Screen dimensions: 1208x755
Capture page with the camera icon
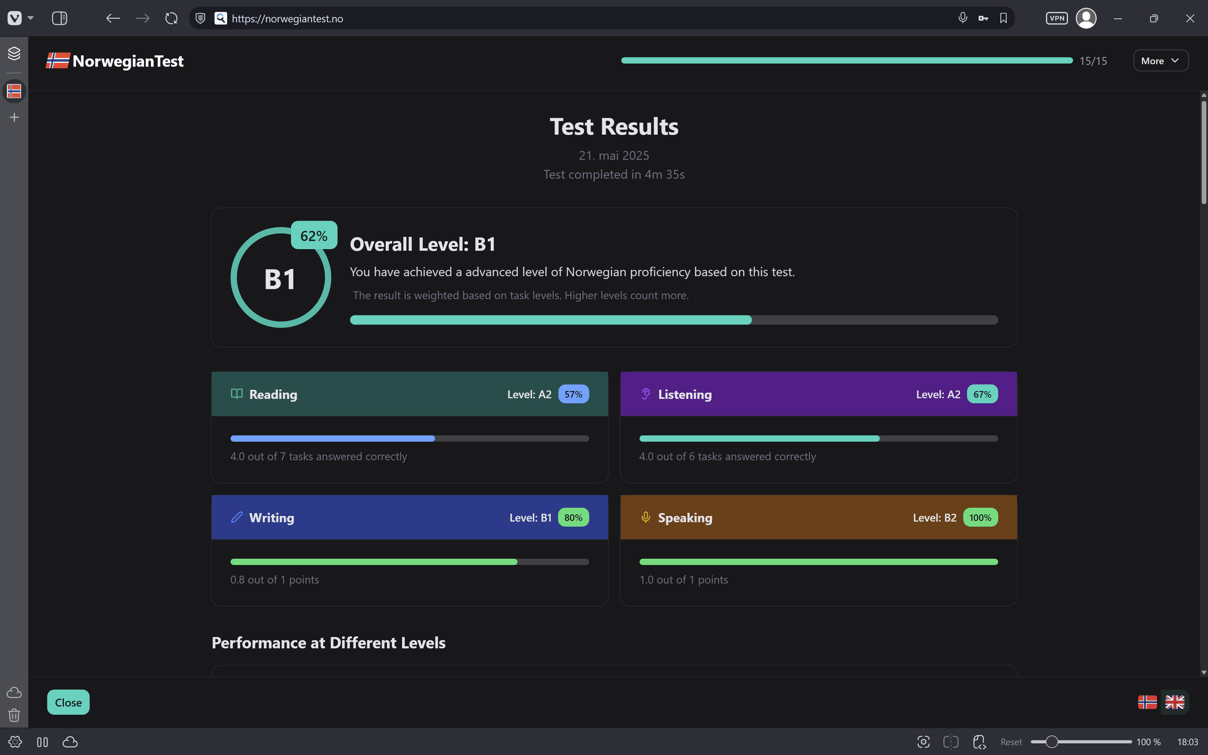point(923,742)
